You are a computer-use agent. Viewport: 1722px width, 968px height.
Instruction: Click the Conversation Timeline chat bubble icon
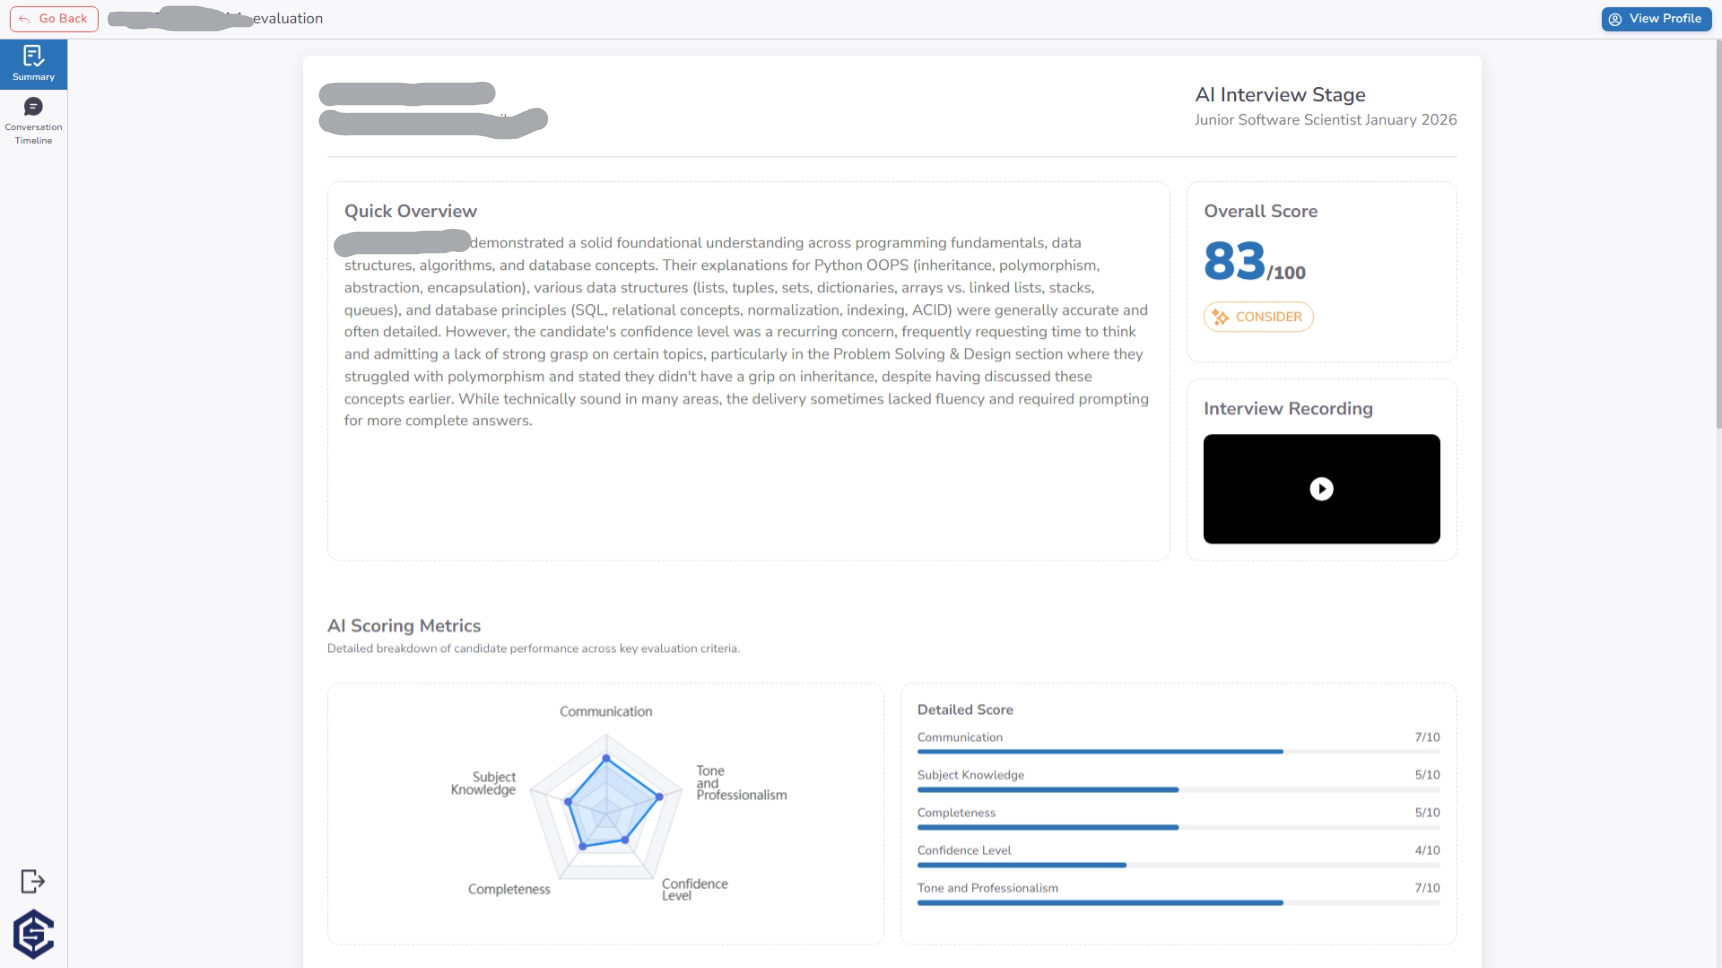[x=33, y=106]
